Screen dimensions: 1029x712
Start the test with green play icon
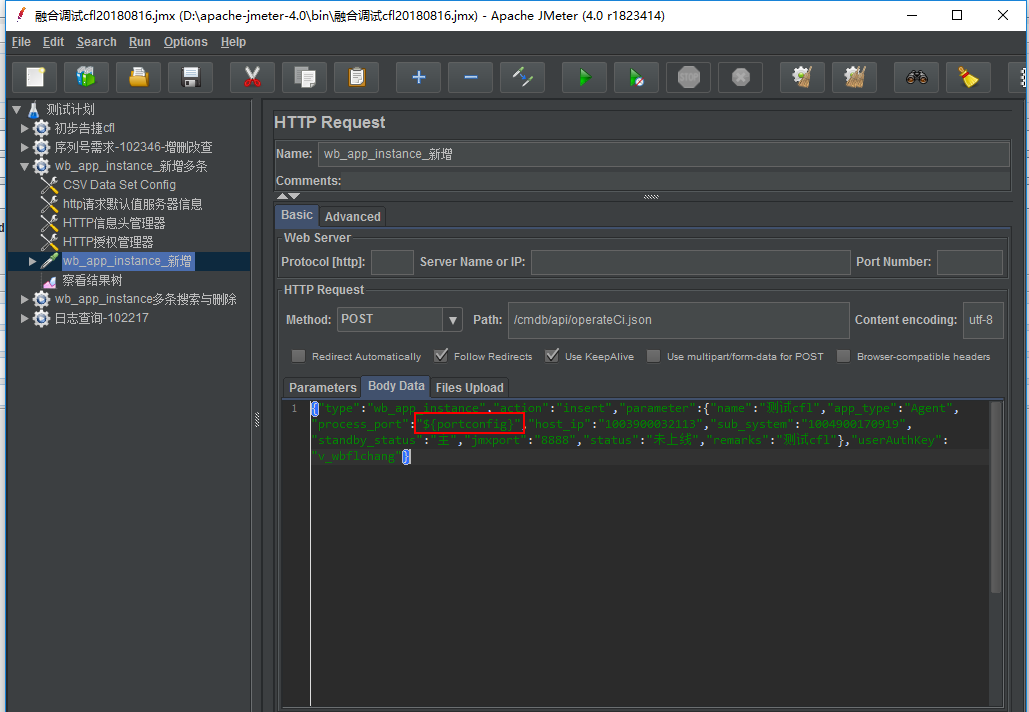(x=584, y=77)
